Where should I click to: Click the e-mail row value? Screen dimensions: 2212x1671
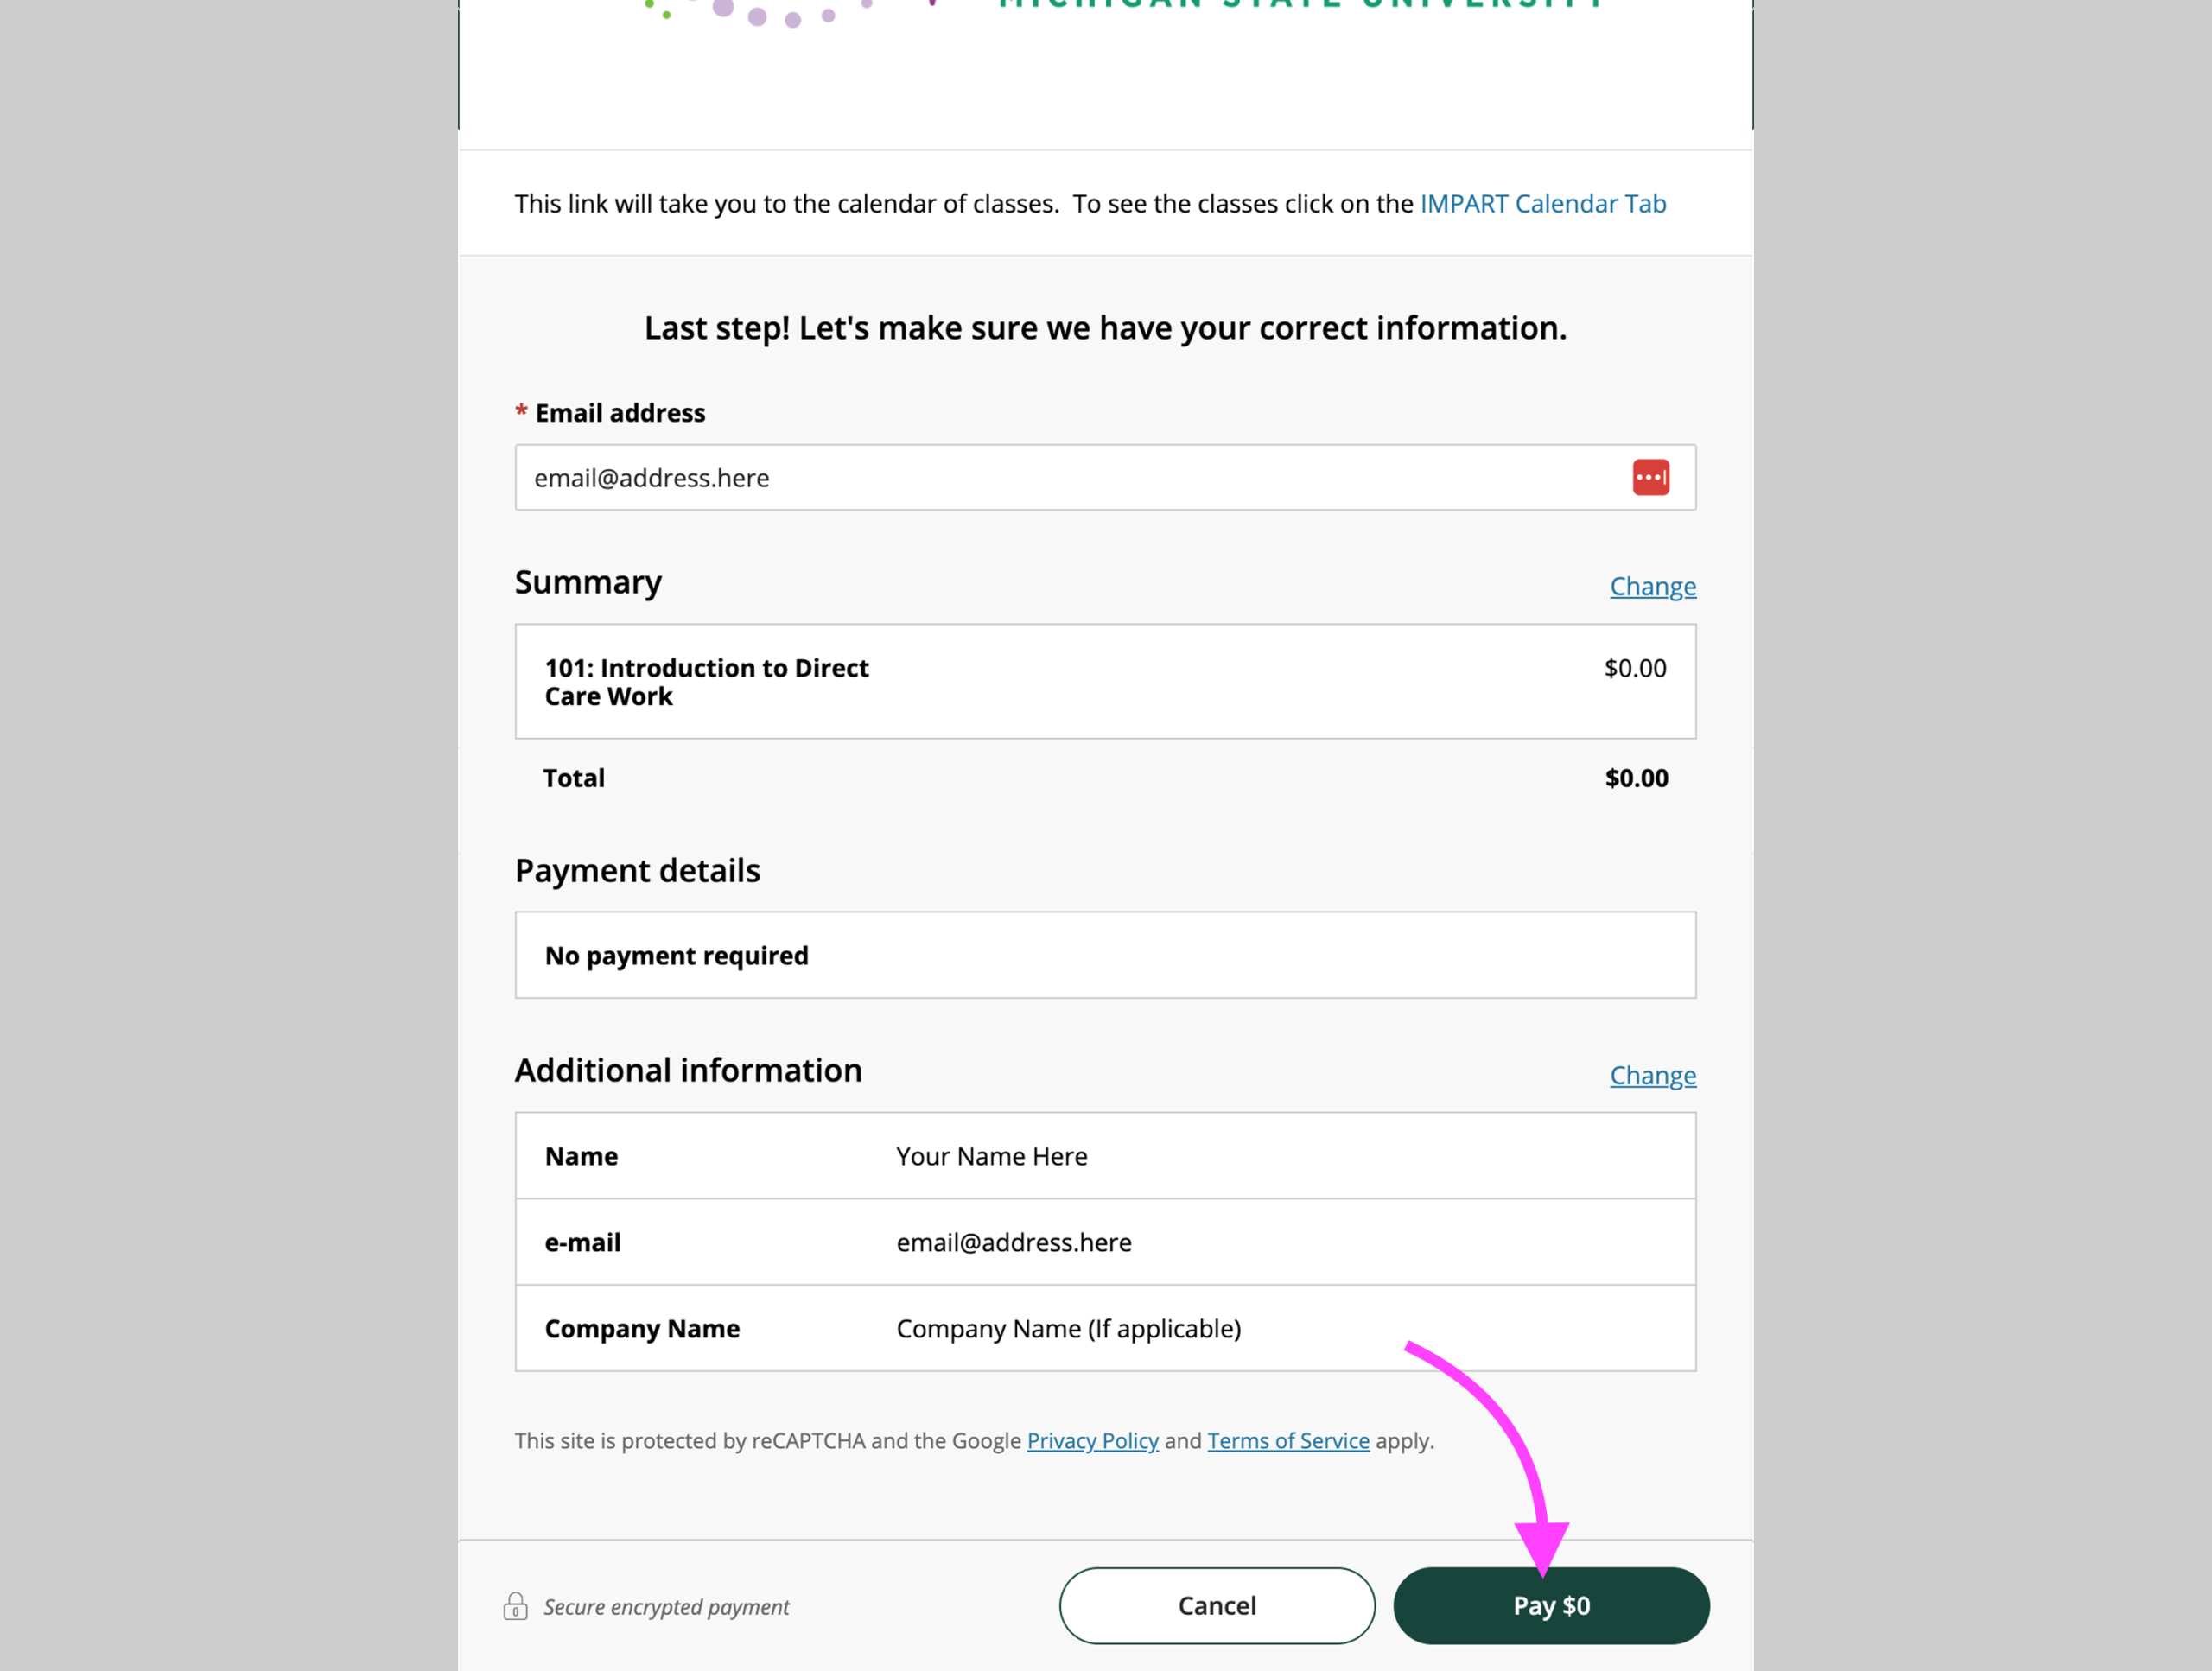click(x=1013, y=1242)
